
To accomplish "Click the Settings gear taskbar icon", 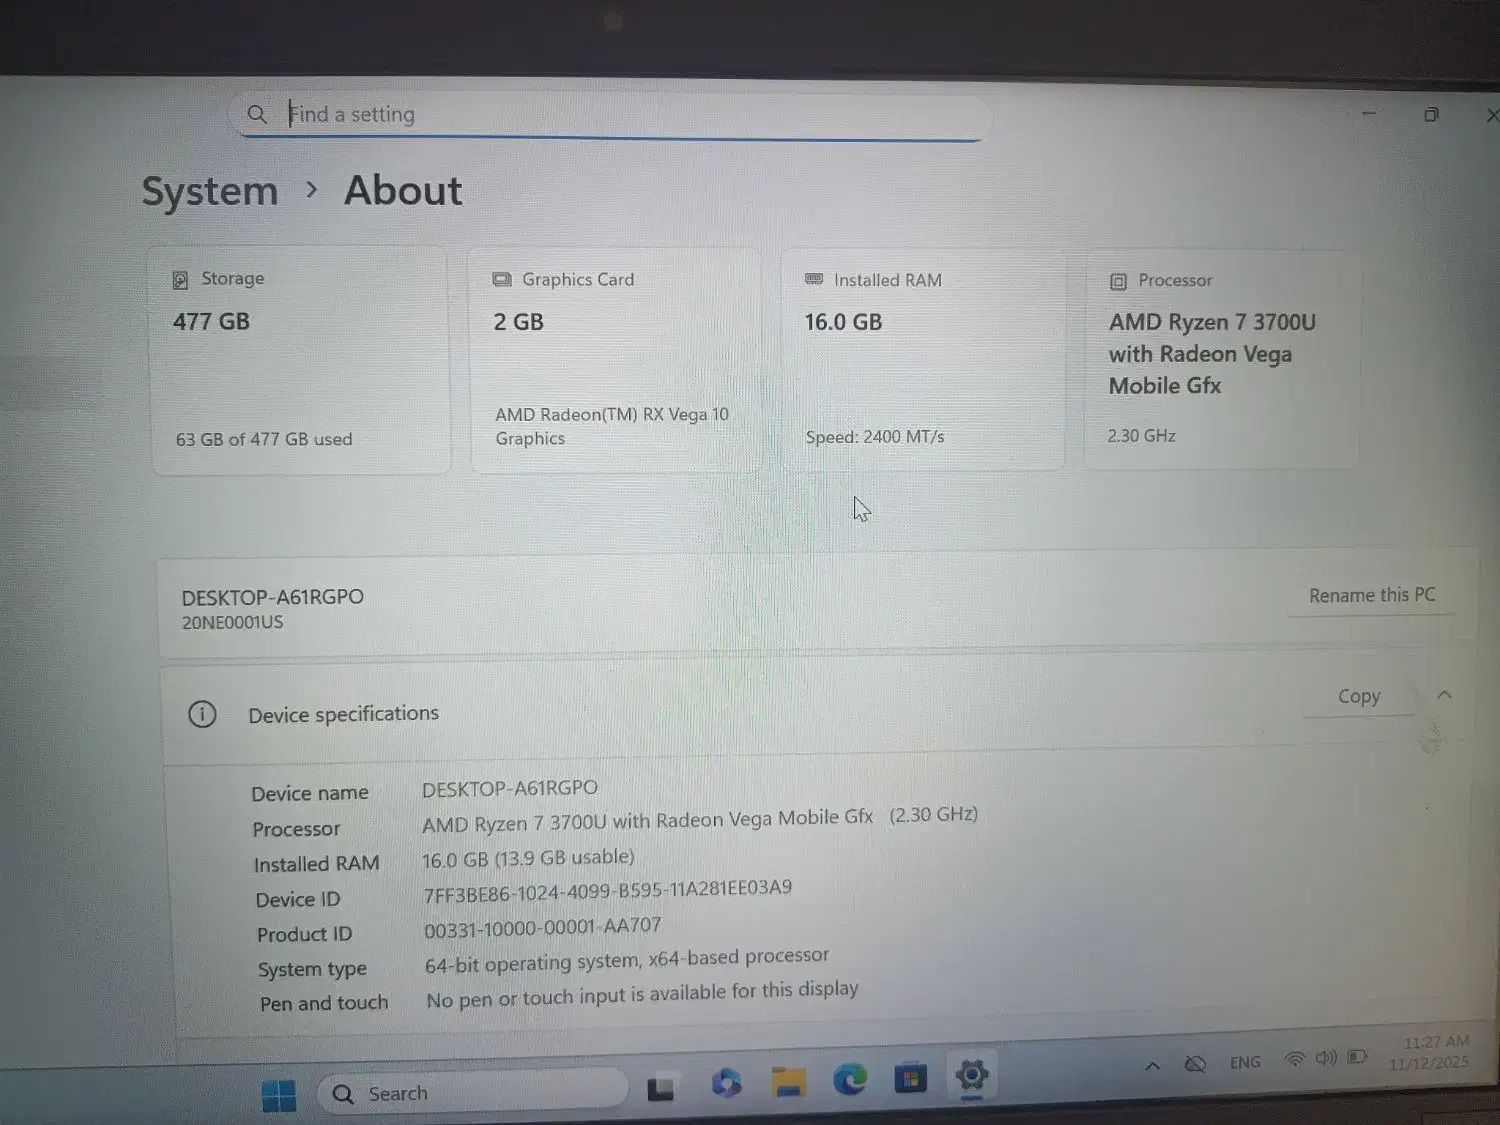I will click(x=971, y=1076).
